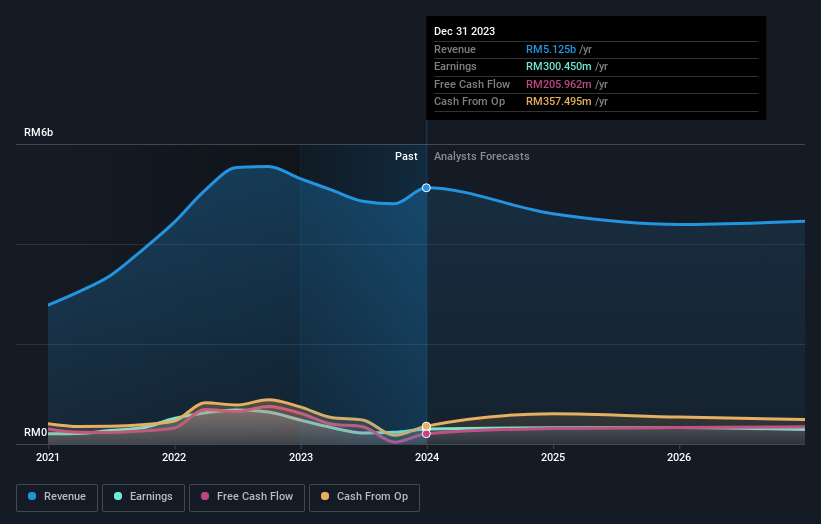Viewport: 821px width, 524px height.
Task: Click the Earnings row label in tooltip
Action: pyautogui.click(x=456, y=66)
